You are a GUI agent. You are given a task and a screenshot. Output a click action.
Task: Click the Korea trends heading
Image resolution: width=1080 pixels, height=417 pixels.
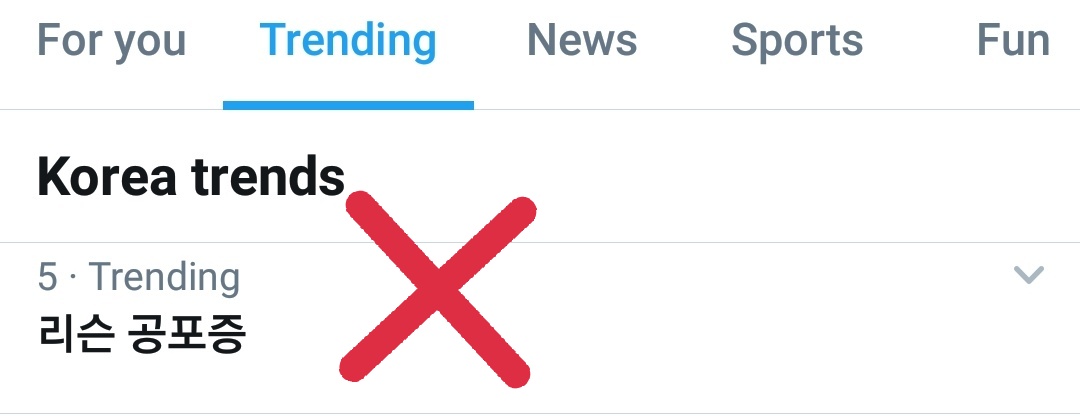191,176
